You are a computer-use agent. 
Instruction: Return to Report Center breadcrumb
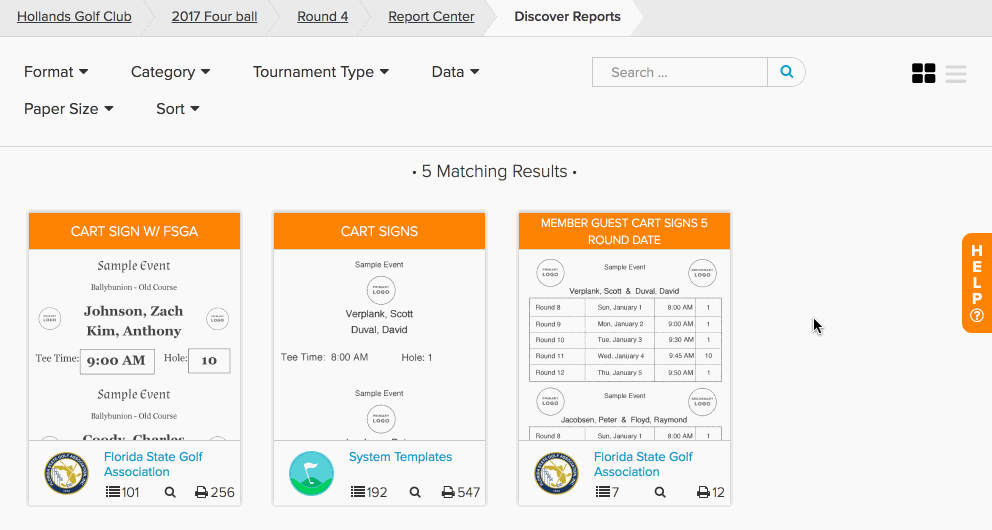[x=431, y=16]
